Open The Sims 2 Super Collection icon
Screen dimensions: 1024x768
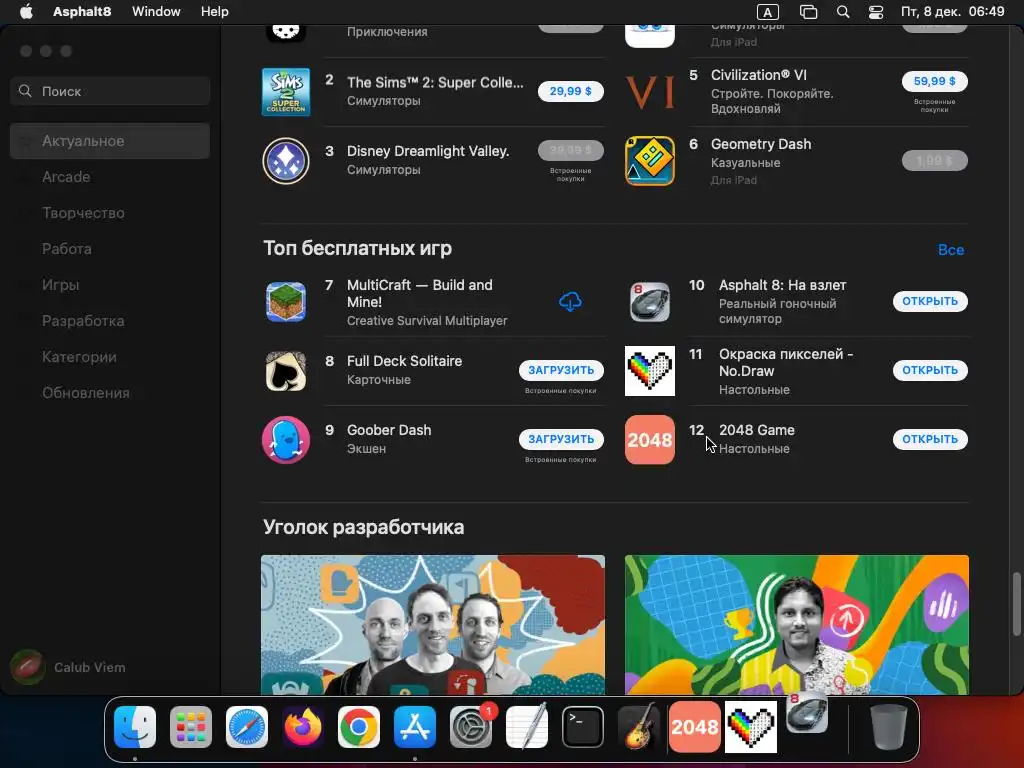pyautogui.click(x=286, y=92)
